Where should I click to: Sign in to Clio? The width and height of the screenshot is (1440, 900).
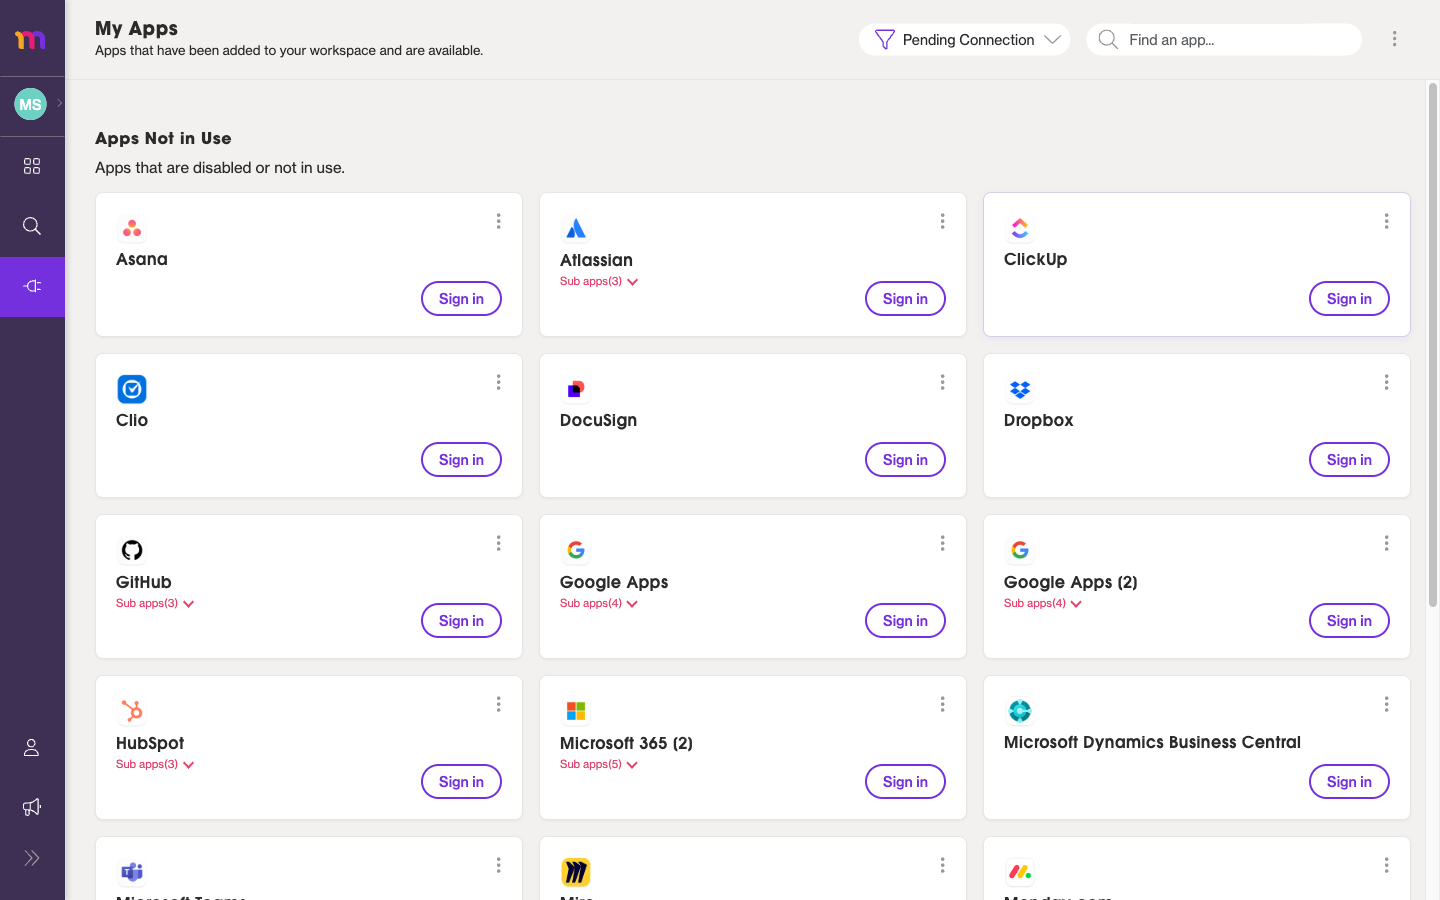pos(461,460)
